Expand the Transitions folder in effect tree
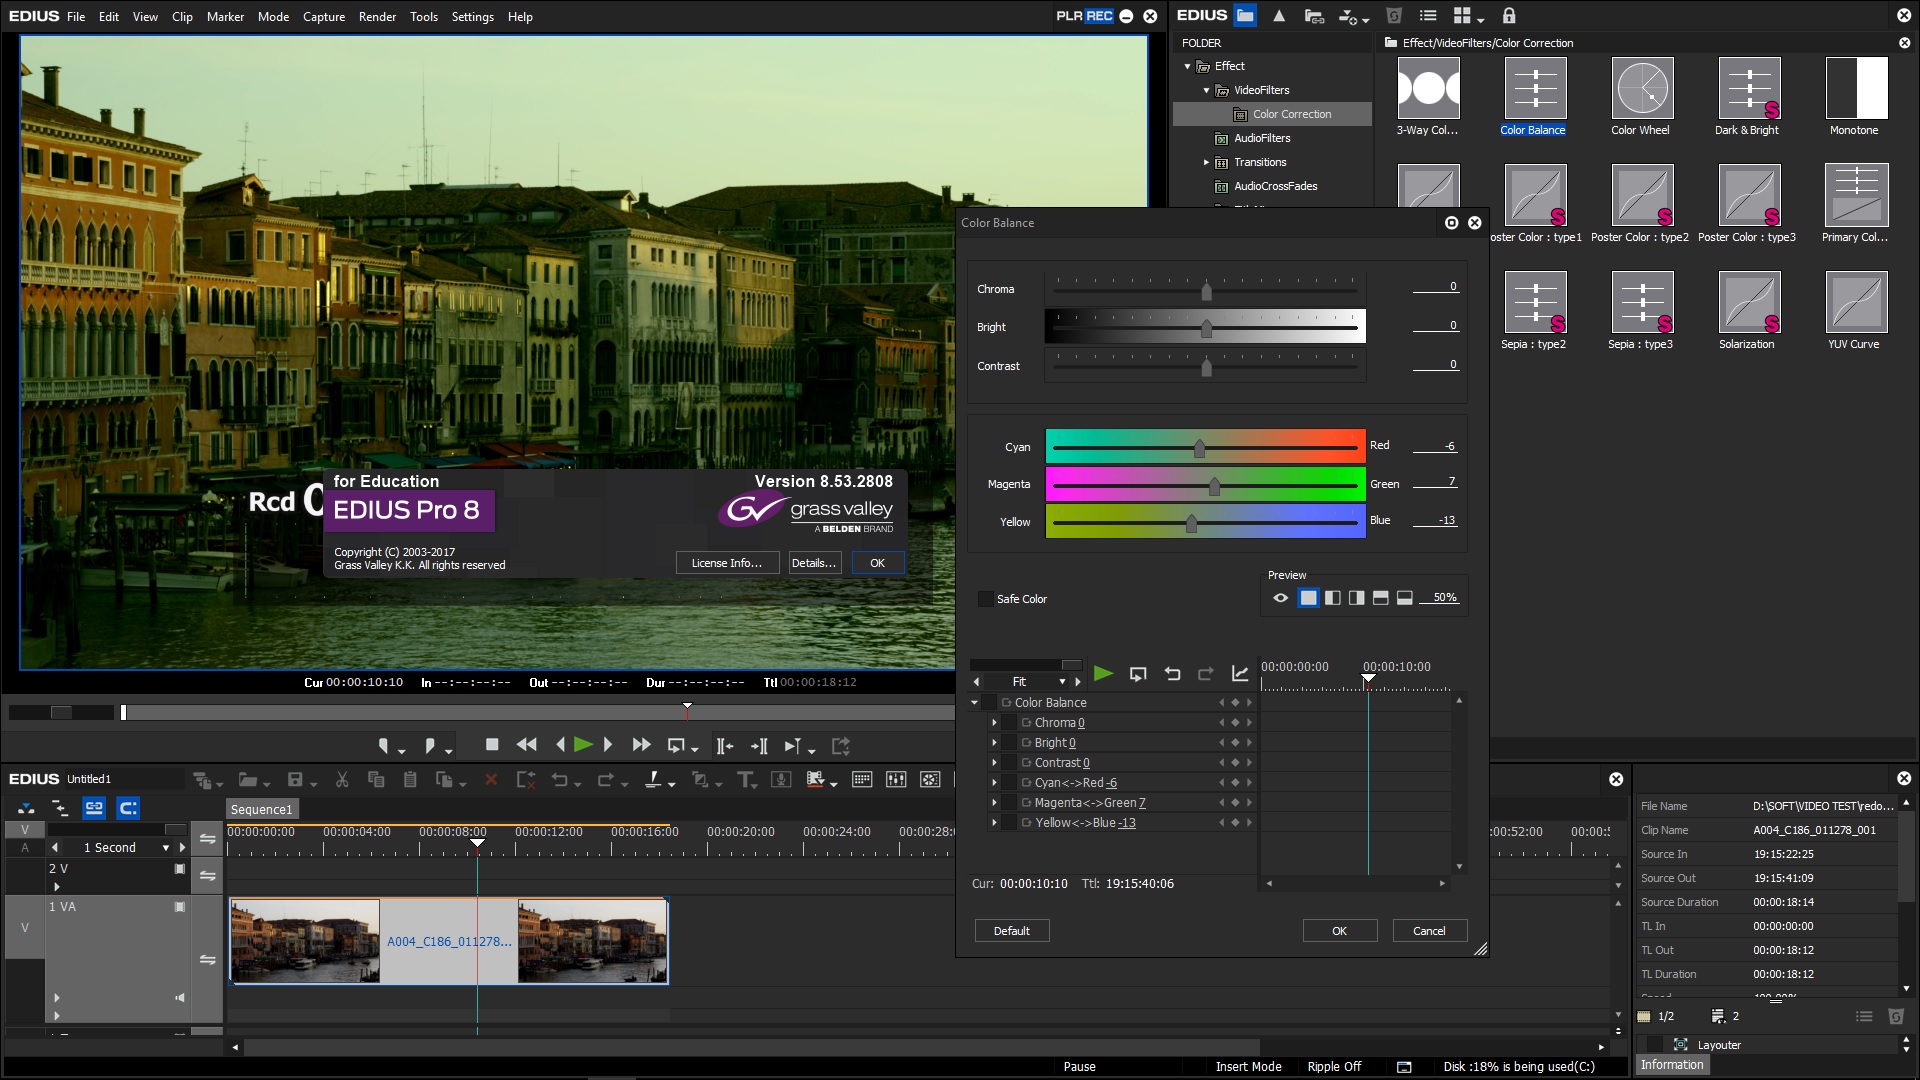 [x=1206, y=162]
